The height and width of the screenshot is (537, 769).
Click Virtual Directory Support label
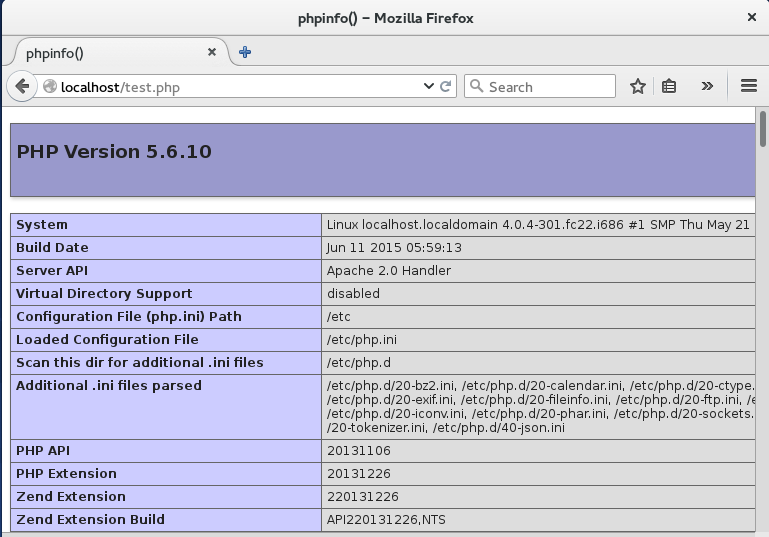coord(104,294)
